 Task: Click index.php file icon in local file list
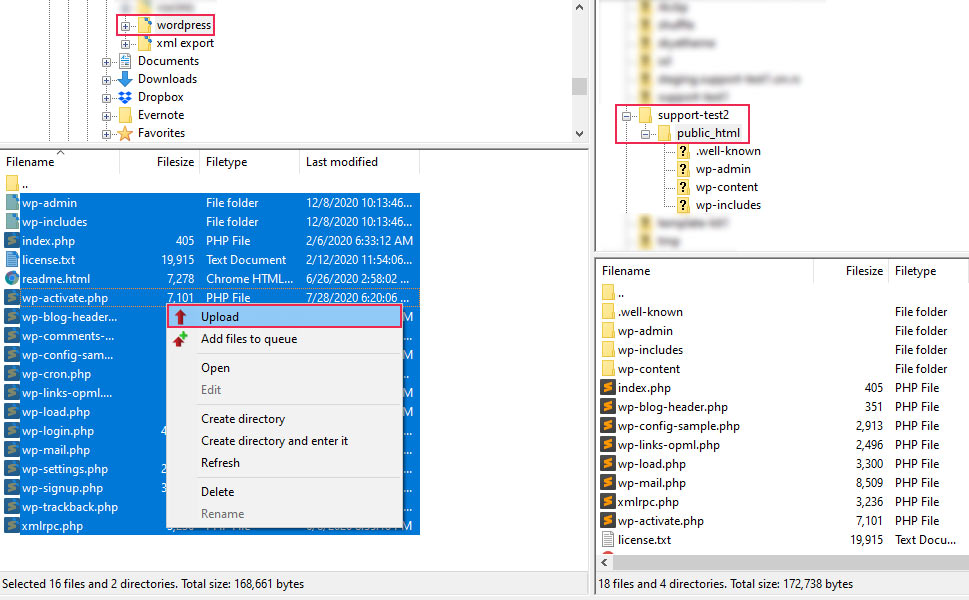coord(12,240)
